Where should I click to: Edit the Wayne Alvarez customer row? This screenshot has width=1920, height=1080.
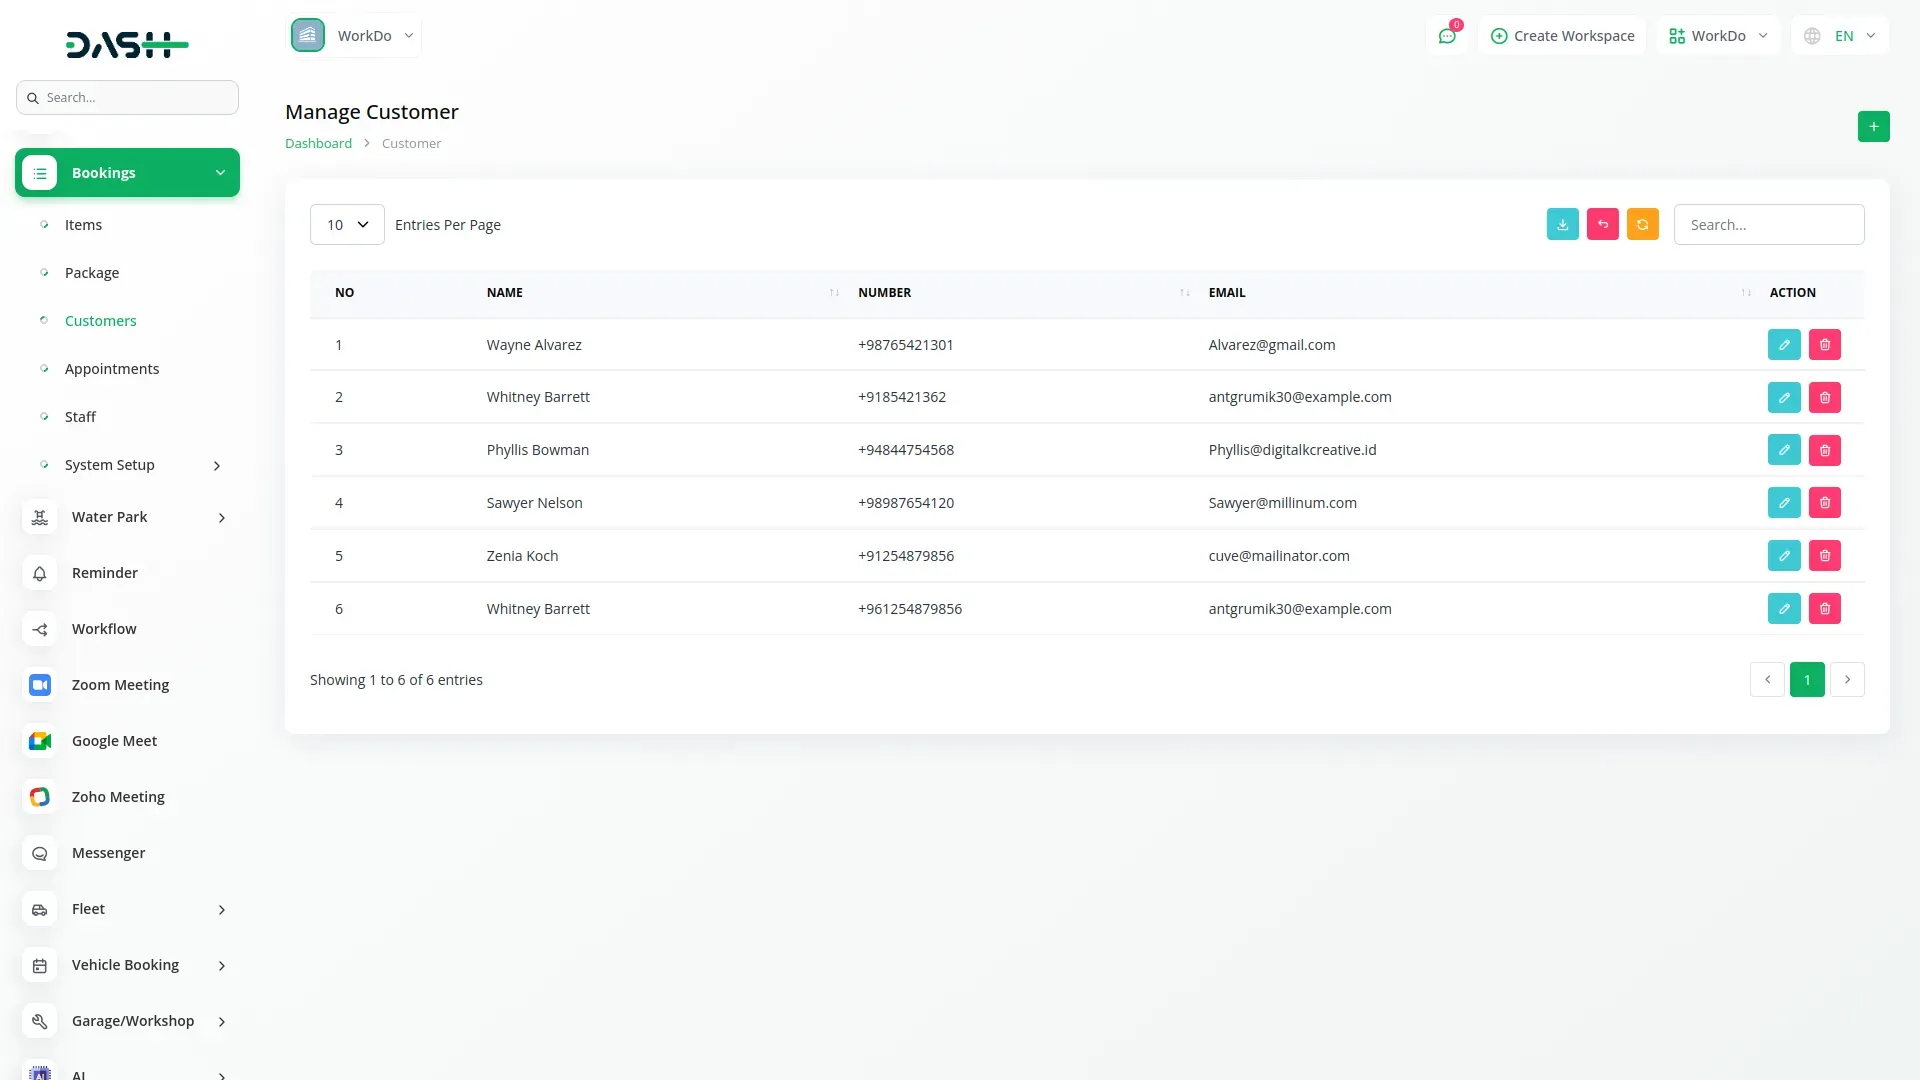(x=1783, y=345)
